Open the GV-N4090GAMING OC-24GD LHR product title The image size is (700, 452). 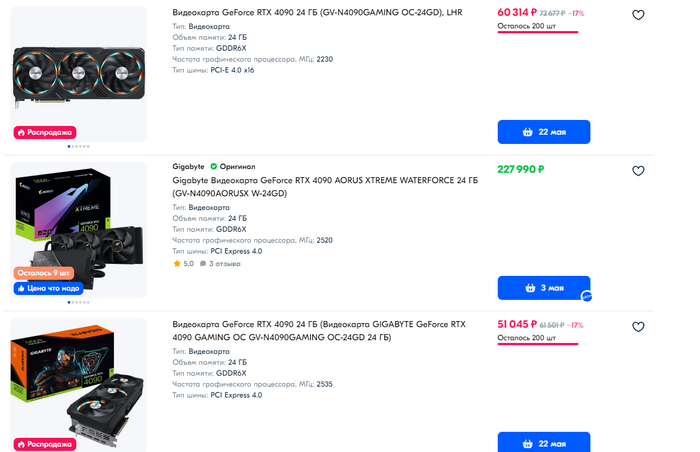pyautogui.click(x=317, y=13)
